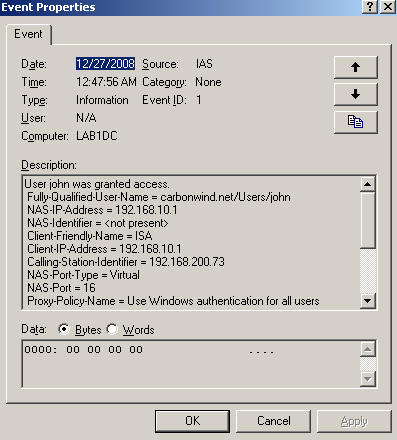Click the Proxy-Policy-Name line
The width and height of the screenshot is (397, 440).
coord(173,301)
